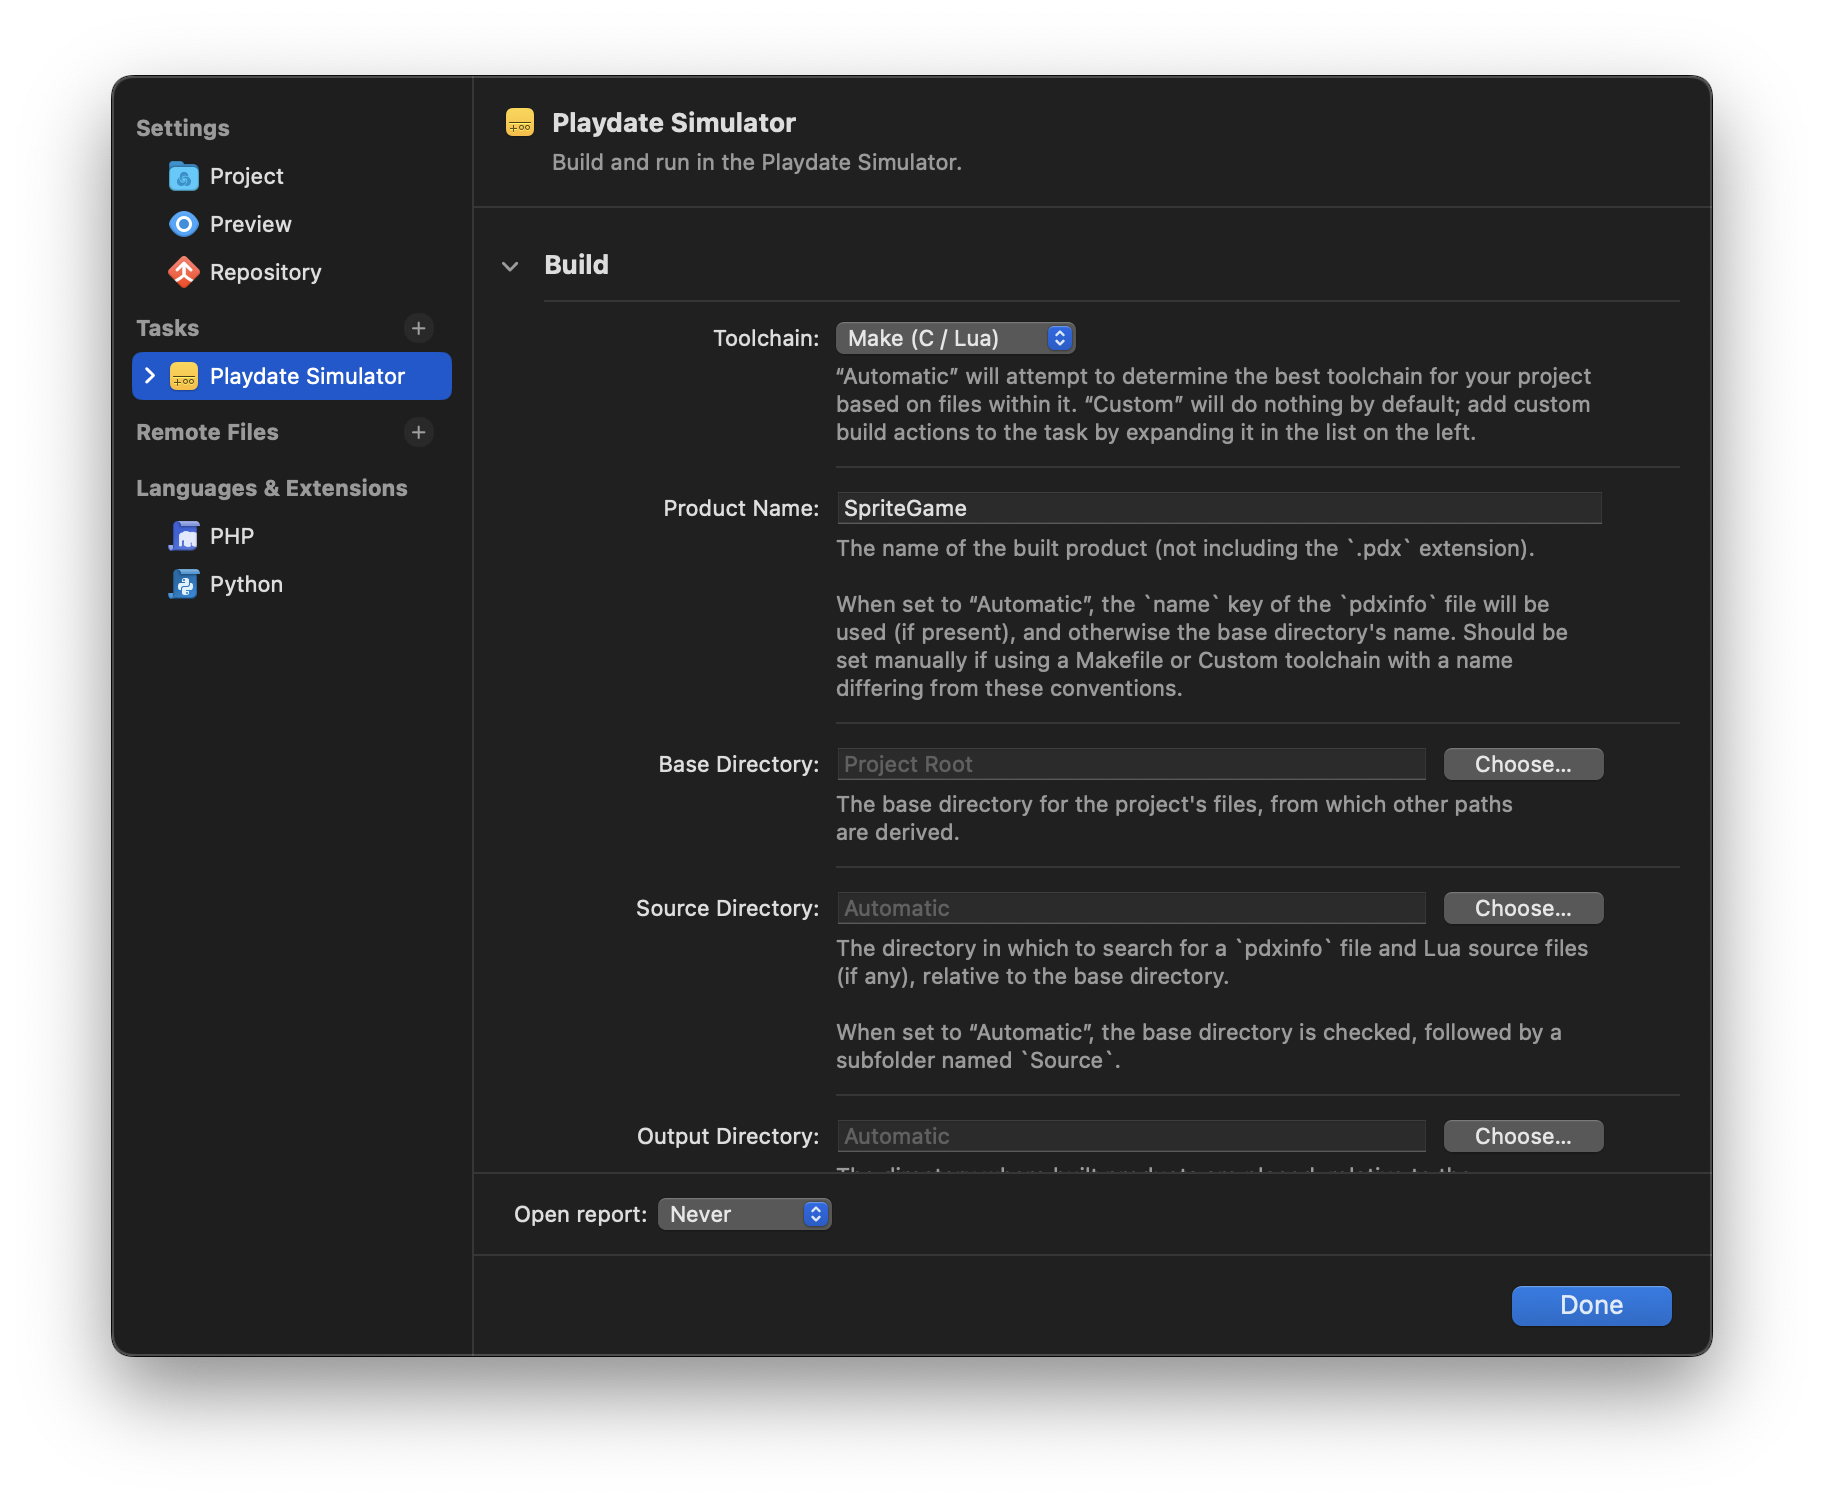
Task: Click the Source Directory text field
Action: [x=1131, y=908]
